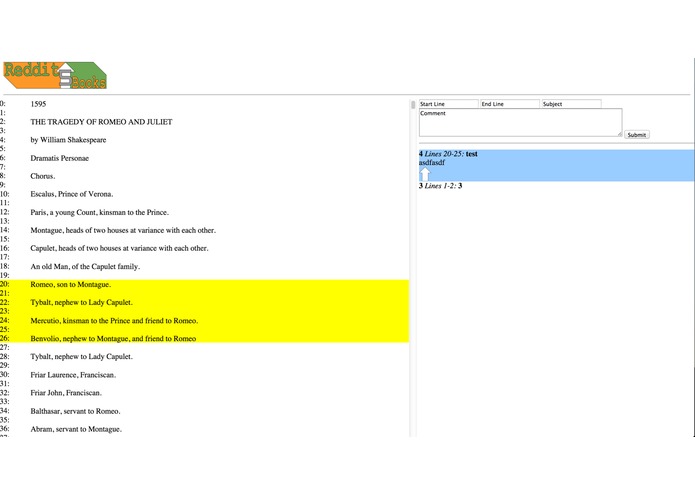Screen dimensions: 695x494
Task: Submit the comment form
Action: pyautogui.click(x=636, y=135)
